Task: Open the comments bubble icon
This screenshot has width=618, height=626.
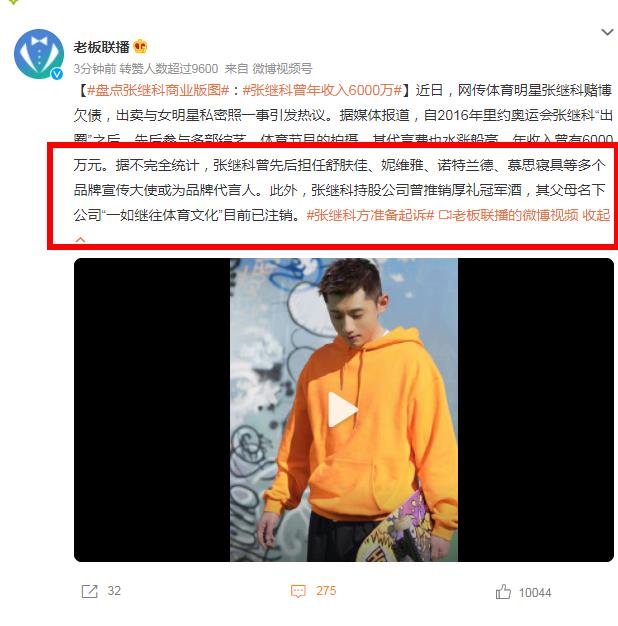Action: click(x=298, y=591)
